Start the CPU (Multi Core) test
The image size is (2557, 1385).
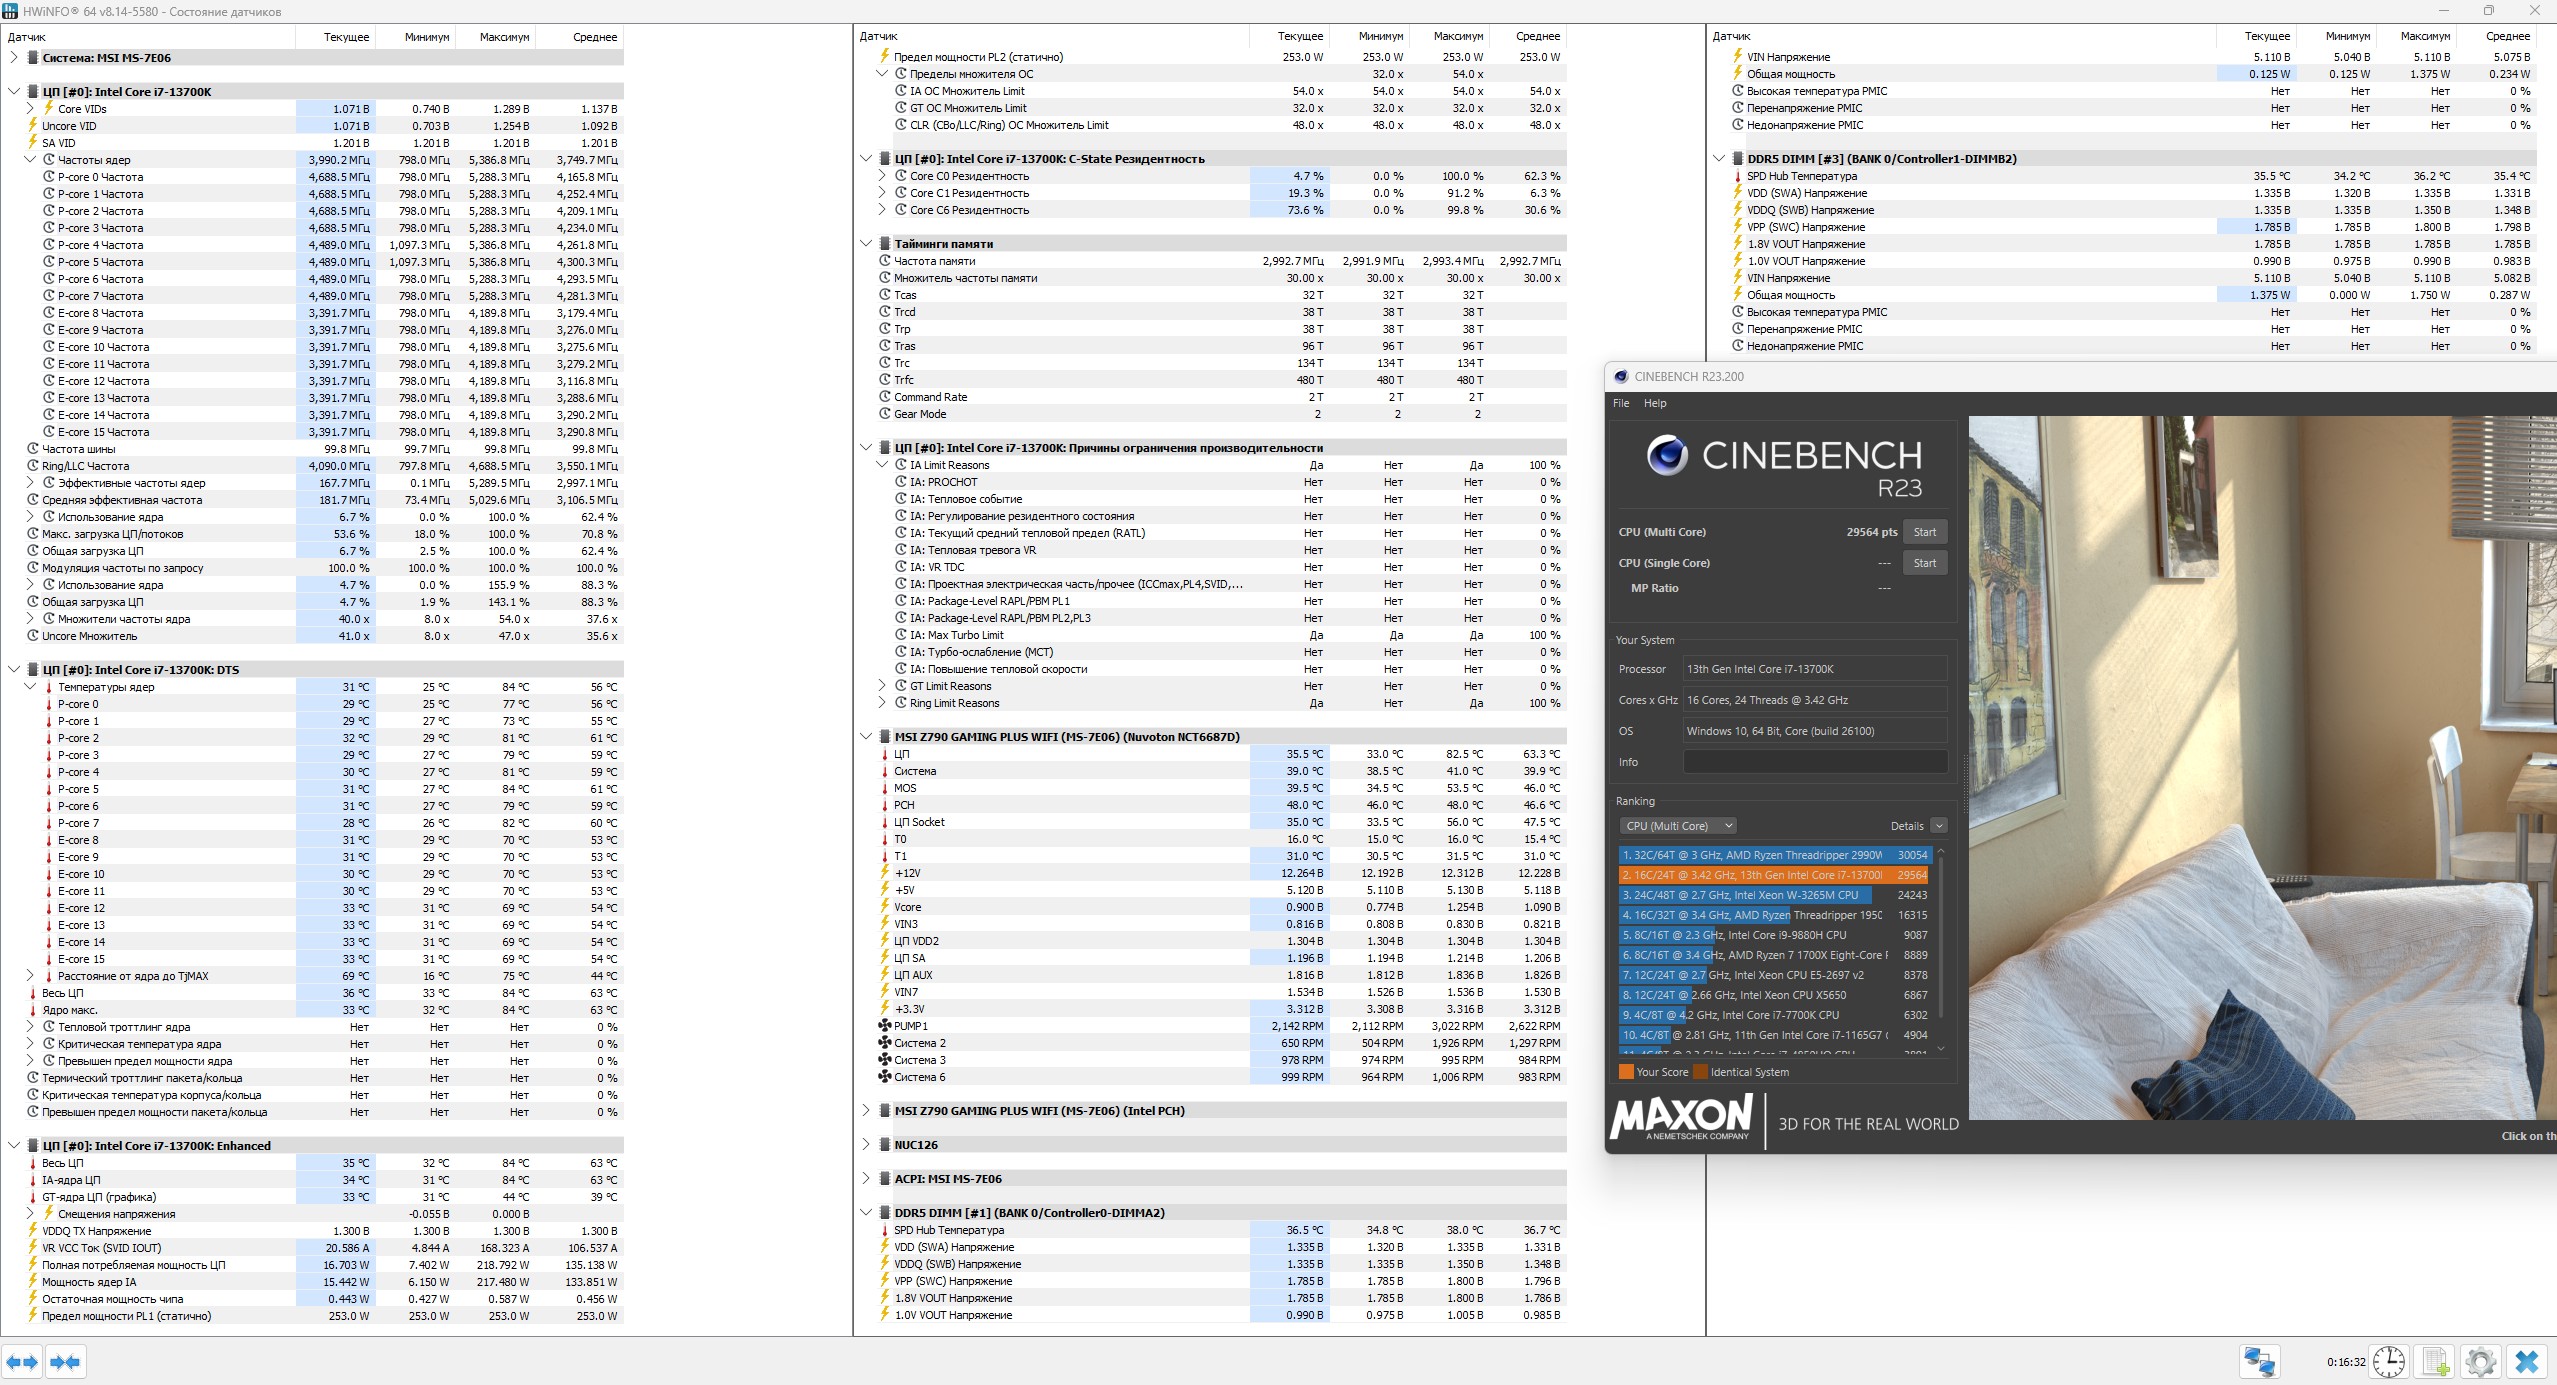[x=1924, y=532]
